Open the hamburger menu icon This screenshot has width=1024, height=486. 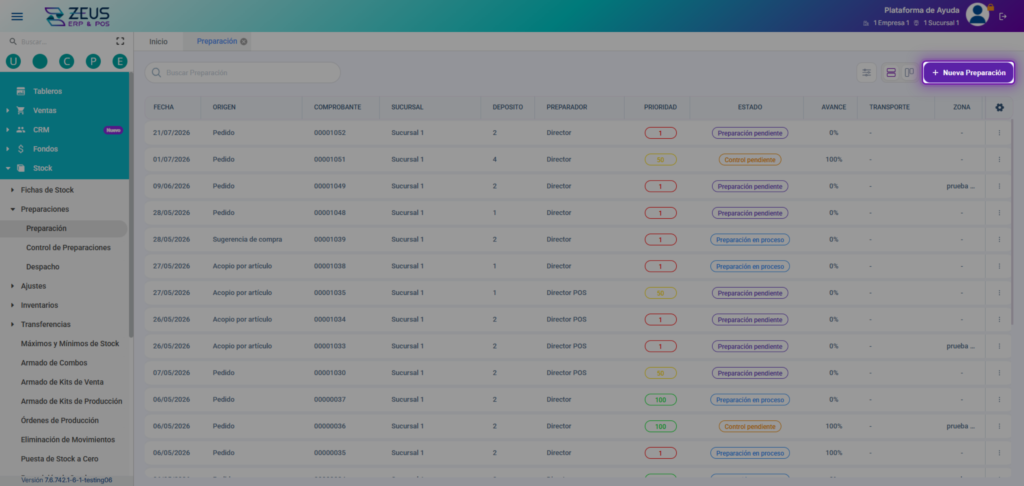pos(17,16)
